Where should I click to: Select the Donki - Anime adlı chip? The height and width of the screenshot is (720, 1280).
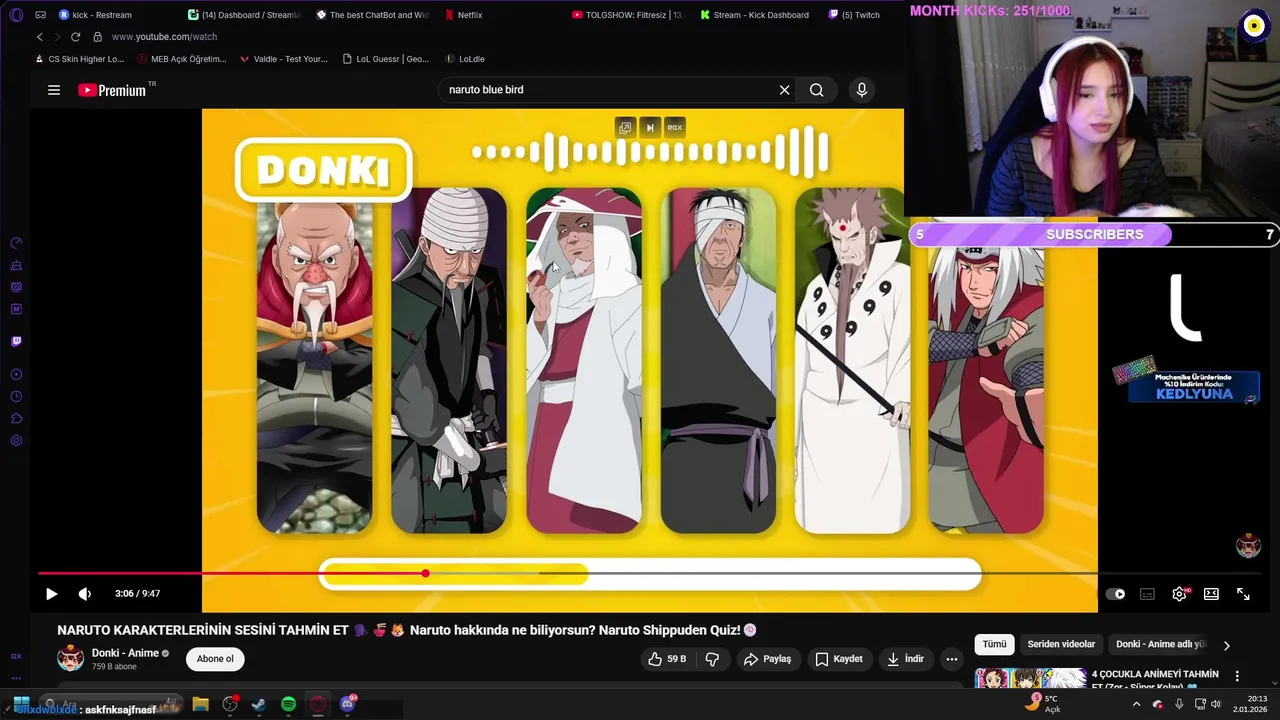coord(1161,645)
